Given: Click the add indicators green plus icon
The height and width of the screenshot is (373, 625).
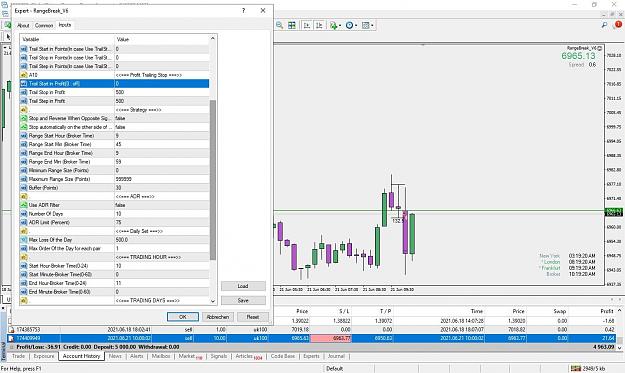Looking at the screenshot, I should 333,26.
